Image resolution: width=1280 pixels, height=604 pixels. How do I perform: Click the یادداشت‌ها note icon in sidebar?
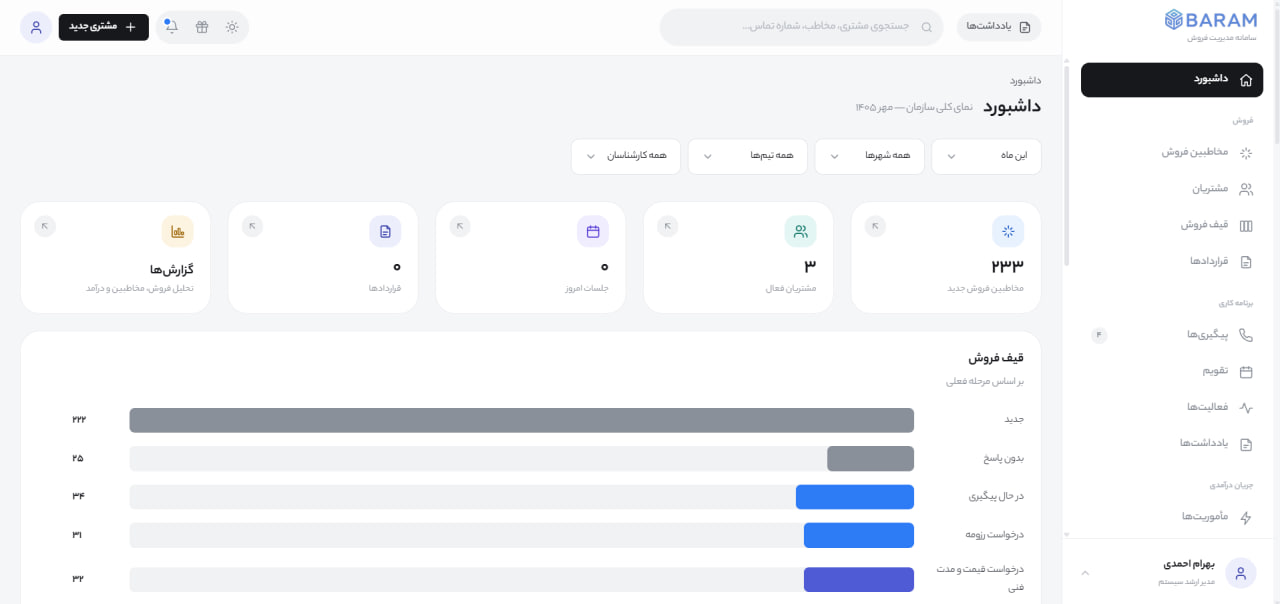coord(1246,444)
